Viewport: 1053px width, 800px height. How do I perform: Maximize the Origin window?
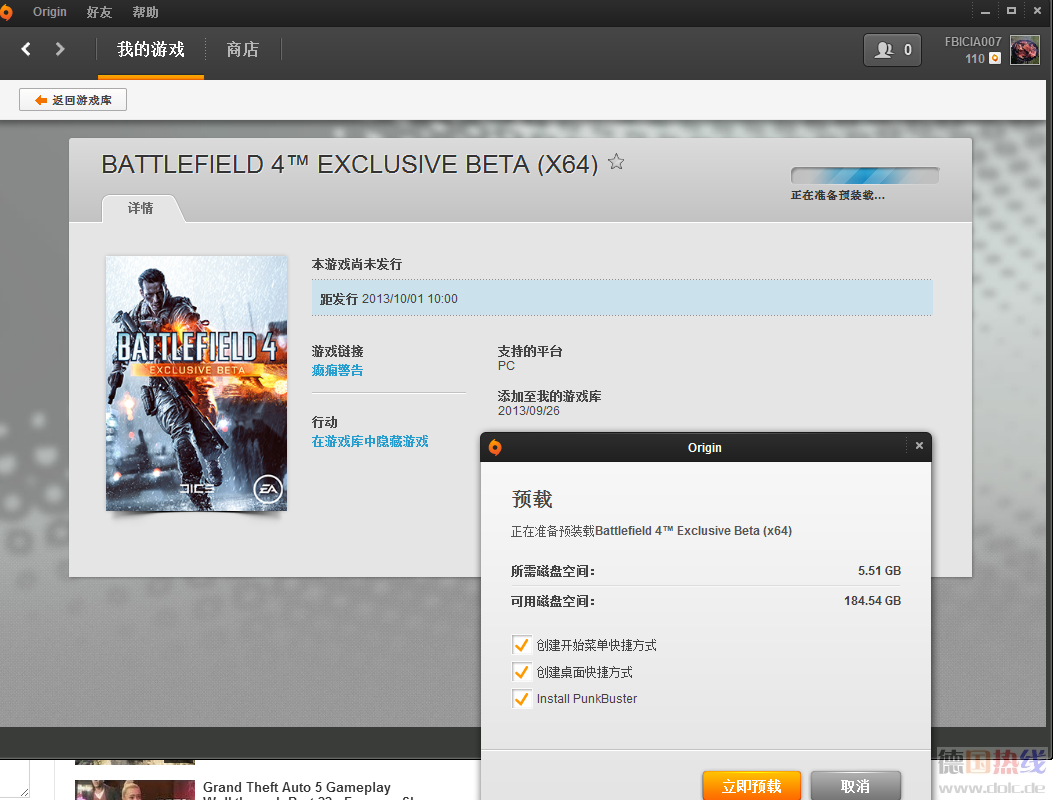(x=1011, y=11)
